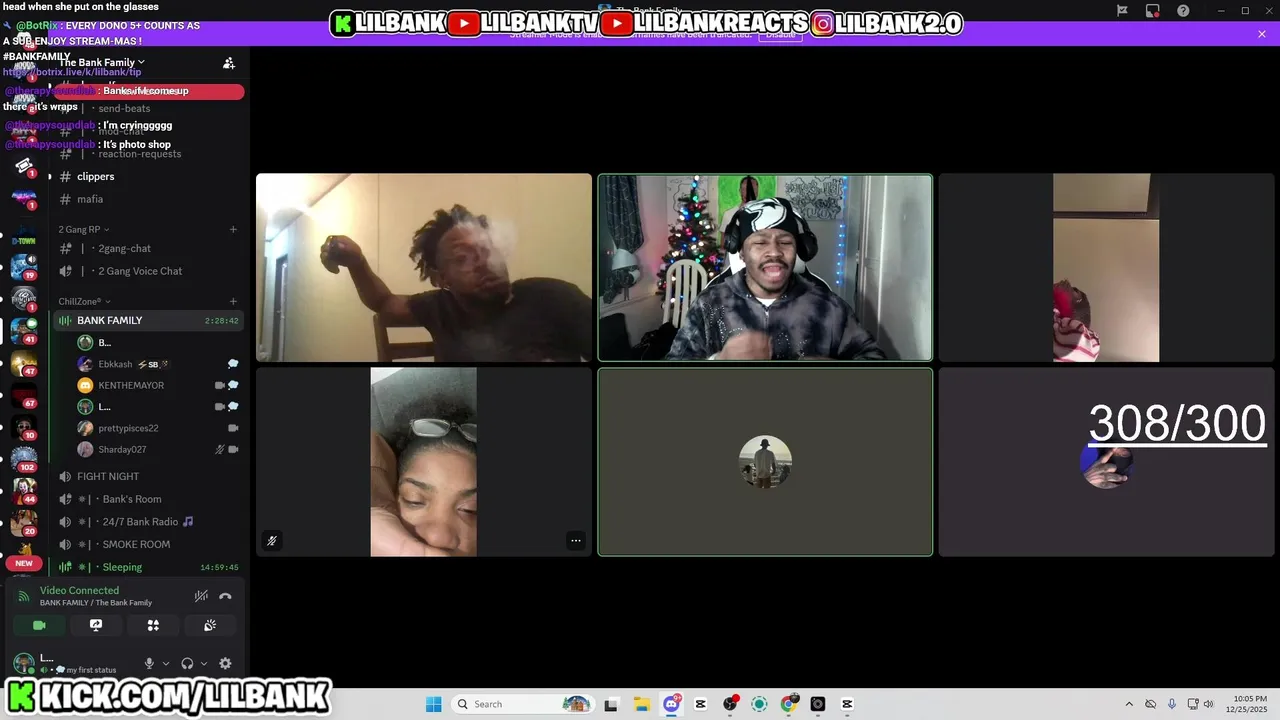The width and height of the screenshot is (1280, 720).
Task: Open the mafia text channel
Action: [147, 199]
